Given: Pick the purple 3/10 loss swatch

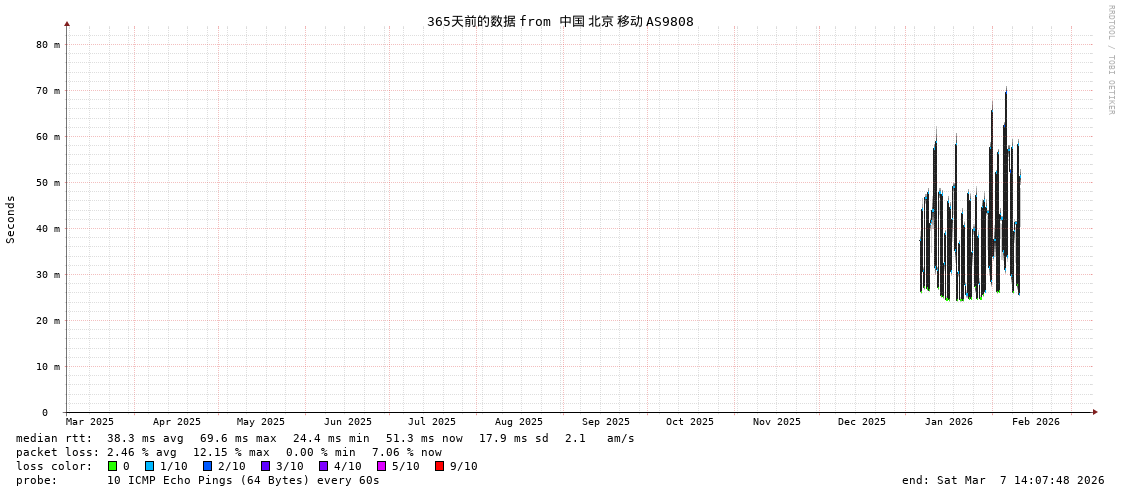Looking at the screenshot, I should [x=266, y=466].
